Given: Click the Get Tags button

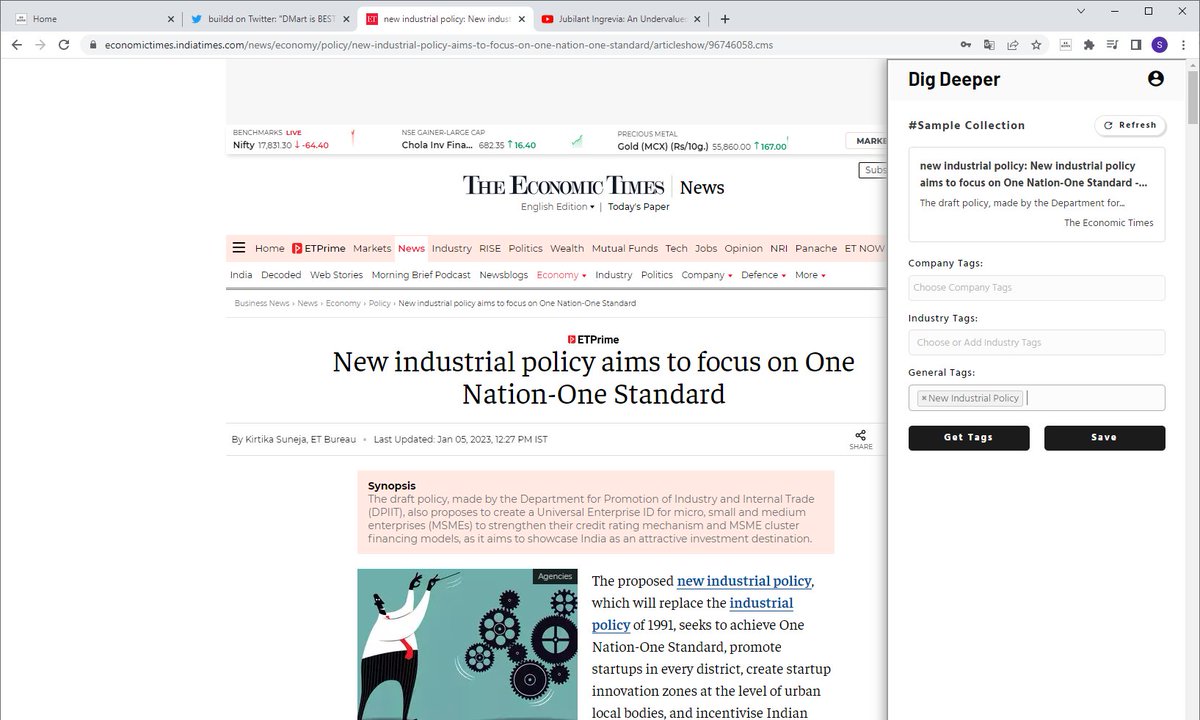Looking at the screenshot, I should coord(968,438).
